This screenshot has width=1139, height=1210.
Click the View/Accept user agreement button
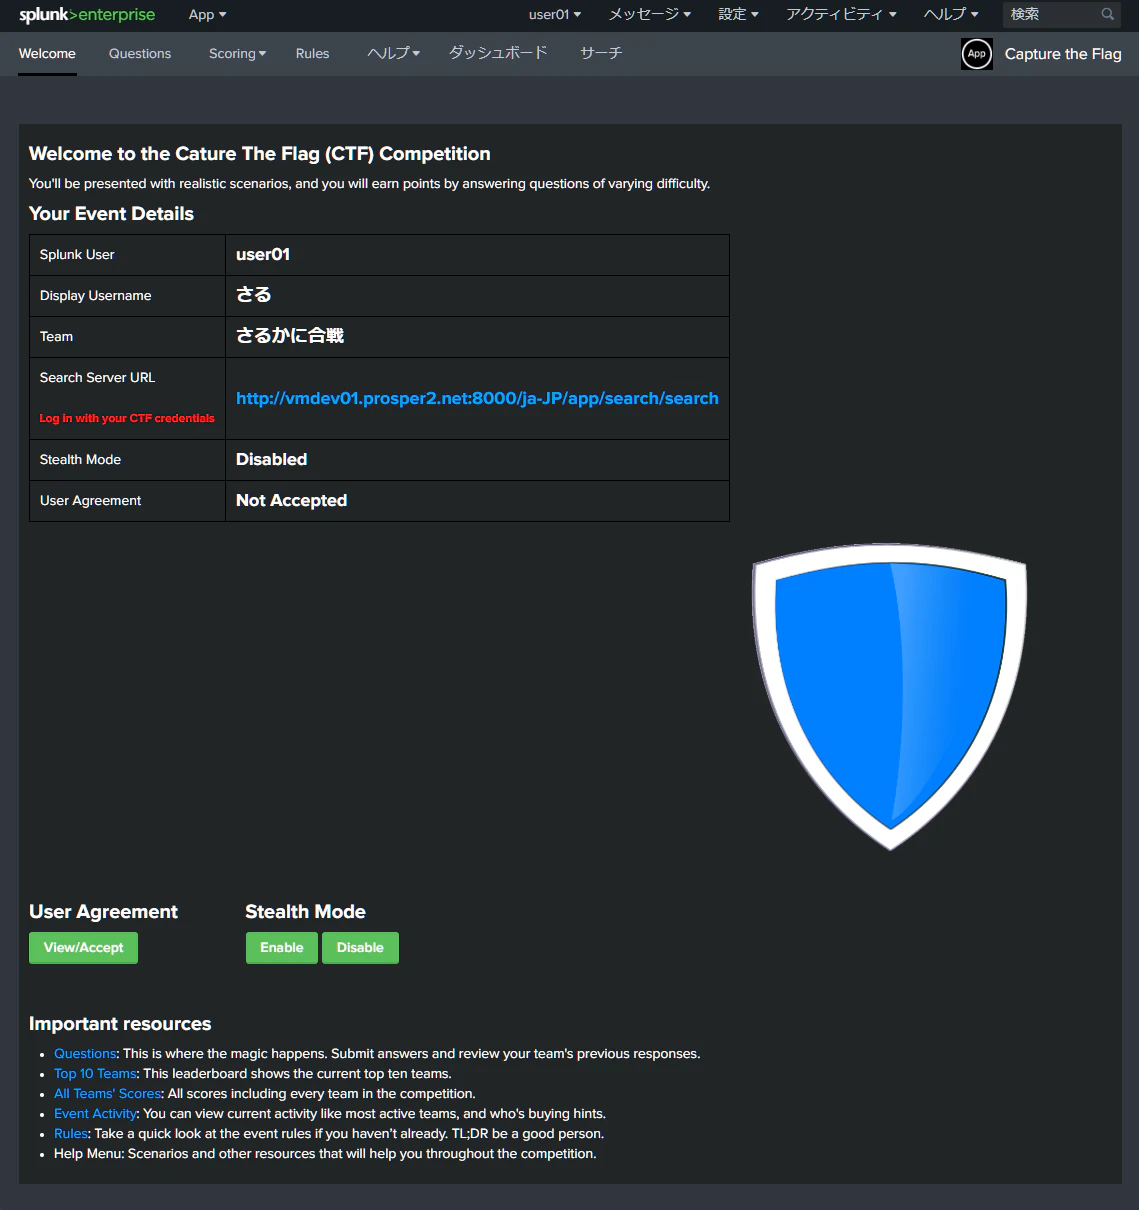pos(83,948)
